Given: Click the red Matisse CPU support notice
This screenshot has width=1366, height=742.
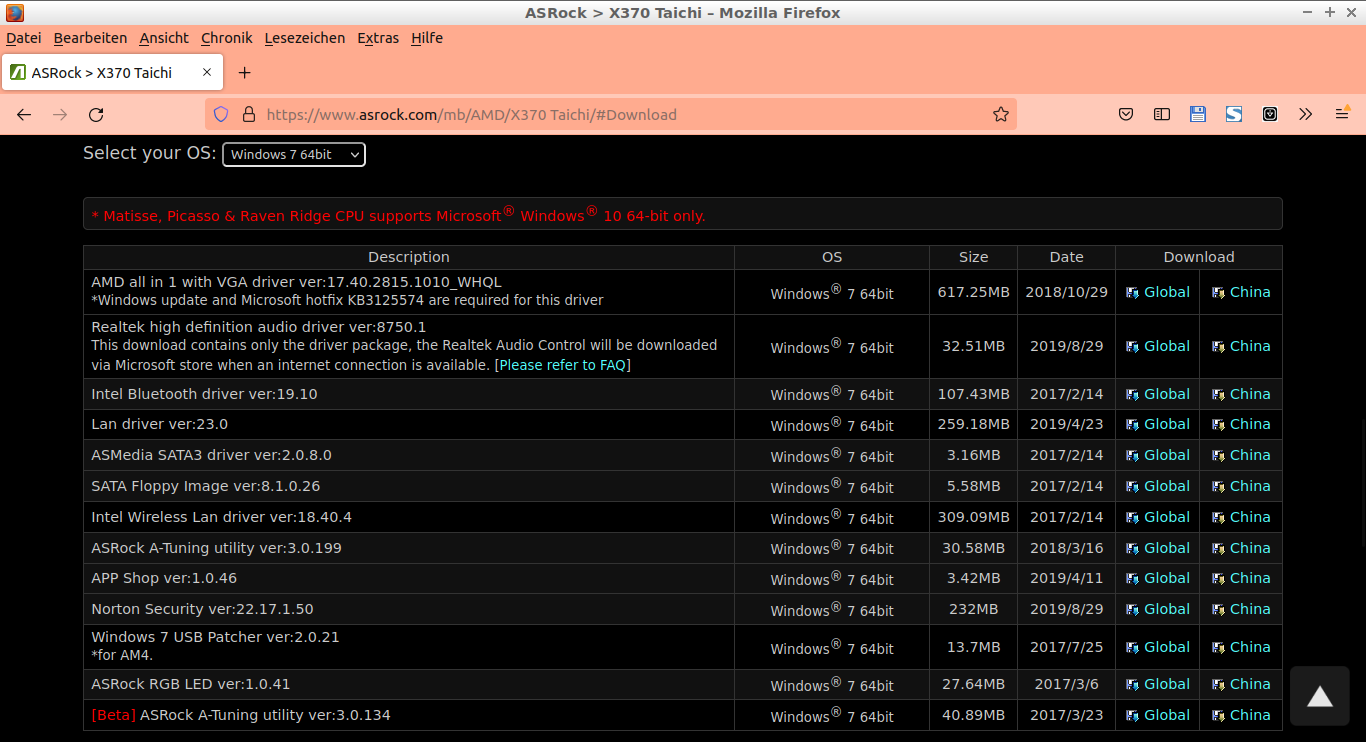Looking at the screenshot, I should [x=398, y=215].
